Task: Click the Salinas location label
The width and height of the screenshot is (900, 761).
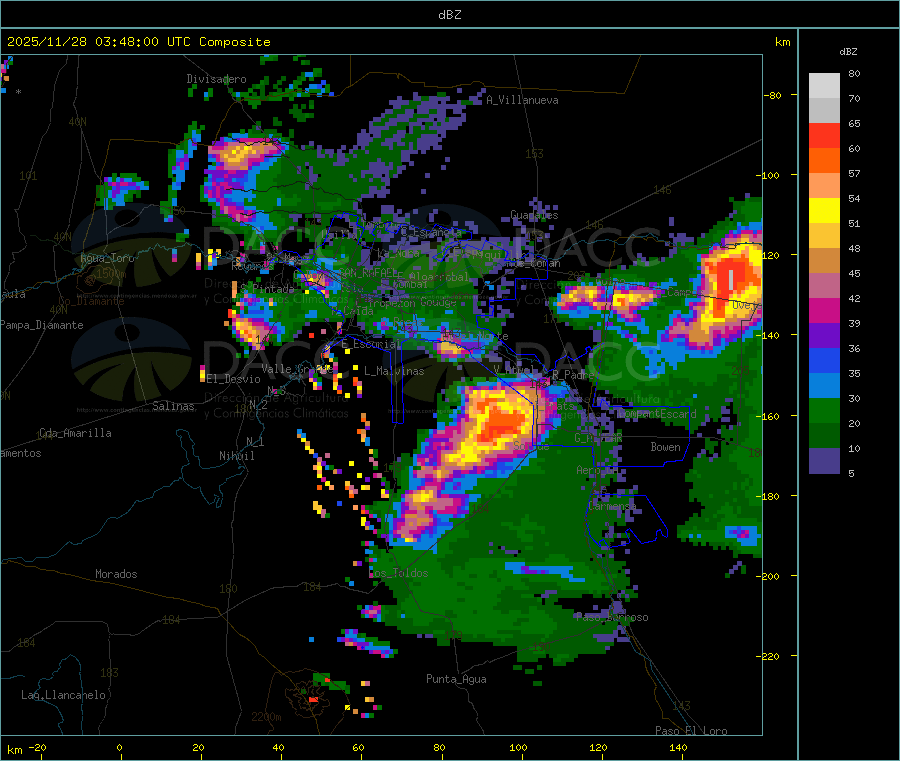Action: pos(173,406)
